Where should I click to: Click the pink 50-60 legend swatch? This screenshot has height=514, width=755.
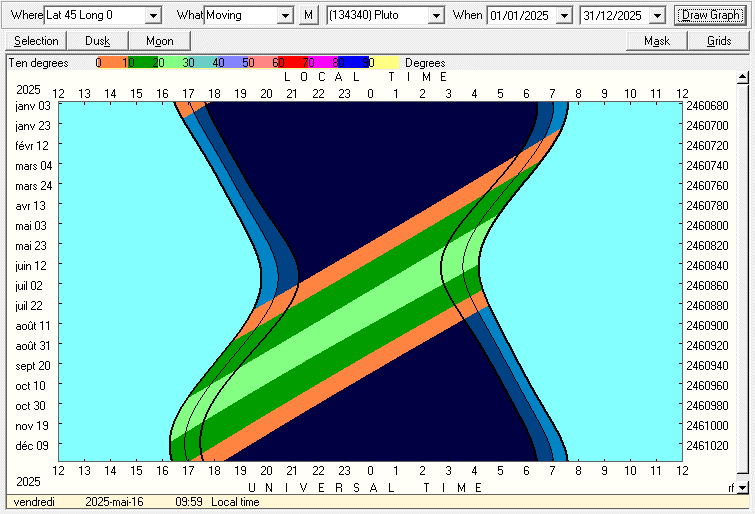coord(263,63)
